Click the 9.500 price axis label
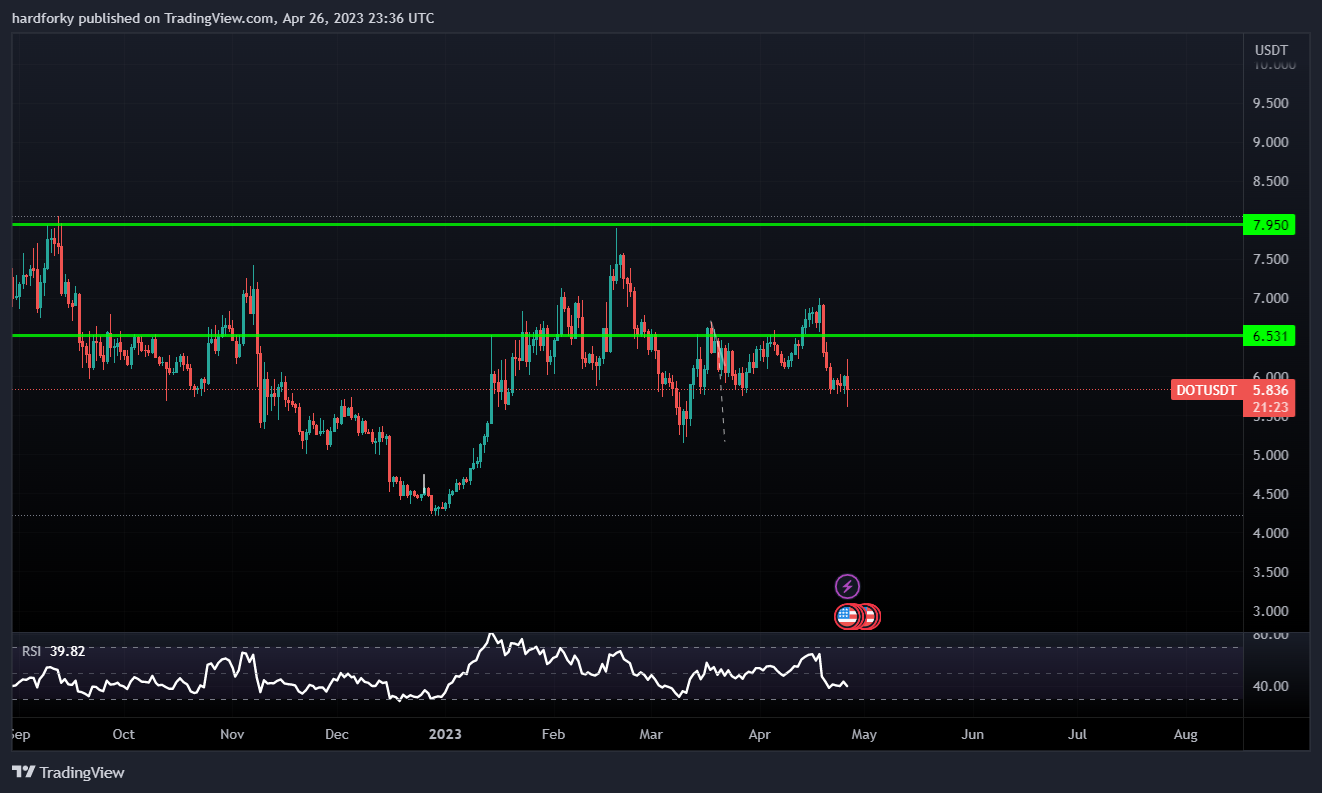The image size is (1322, 793). coord(1271,103)
